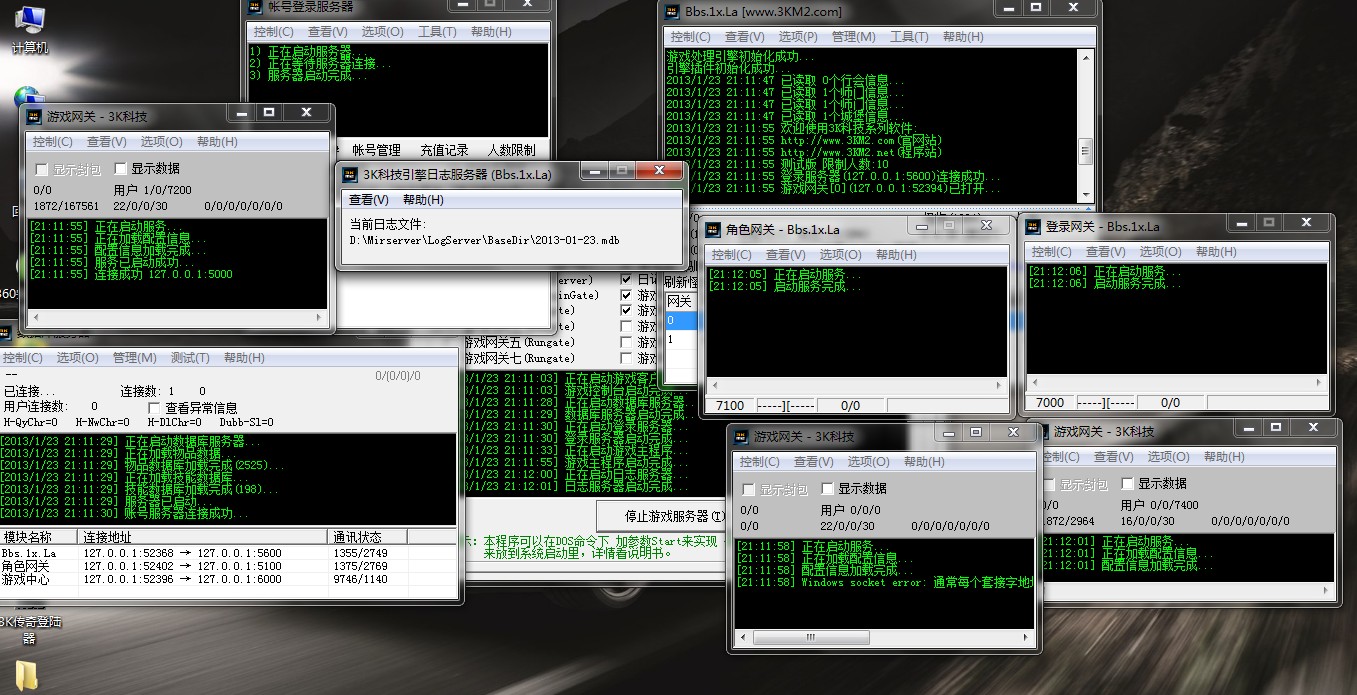Viewport: 1357px width, 695px height.
Task: Open 控制(C) menu in 游戏网关 window with socket error
Action: coord(760,462)
